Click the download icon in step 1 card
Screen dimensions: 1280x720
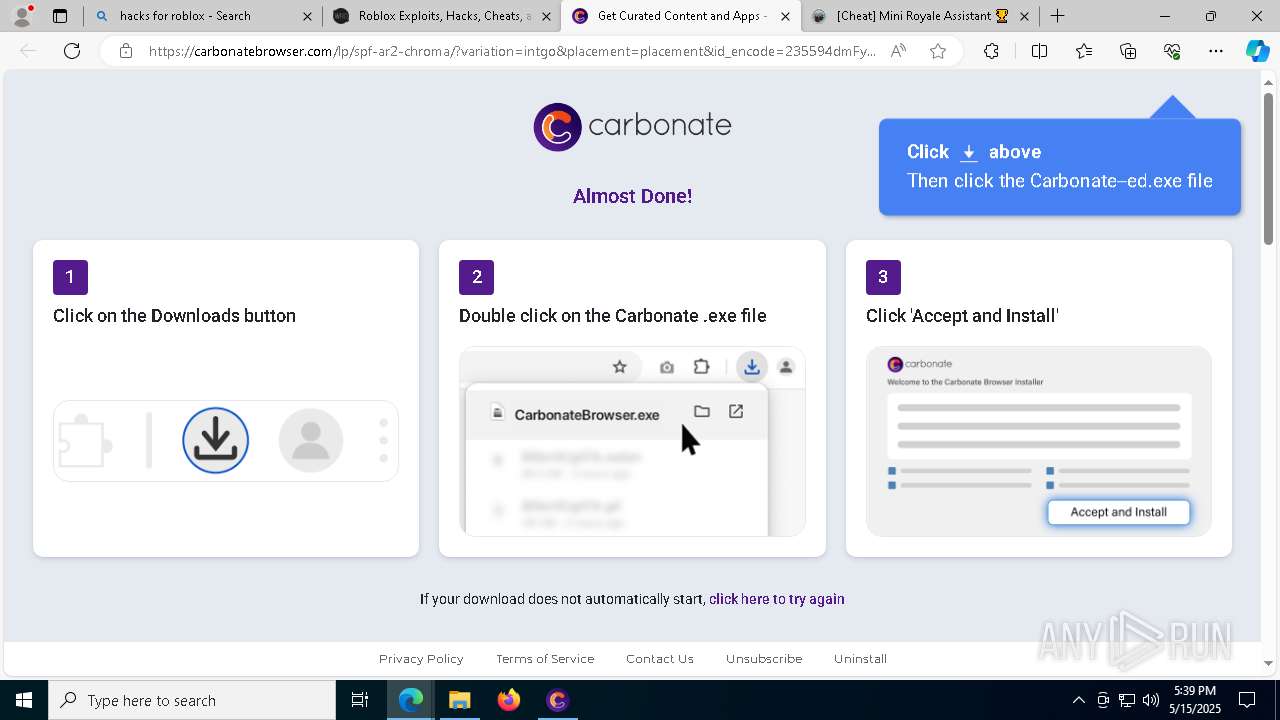[216, 440]
